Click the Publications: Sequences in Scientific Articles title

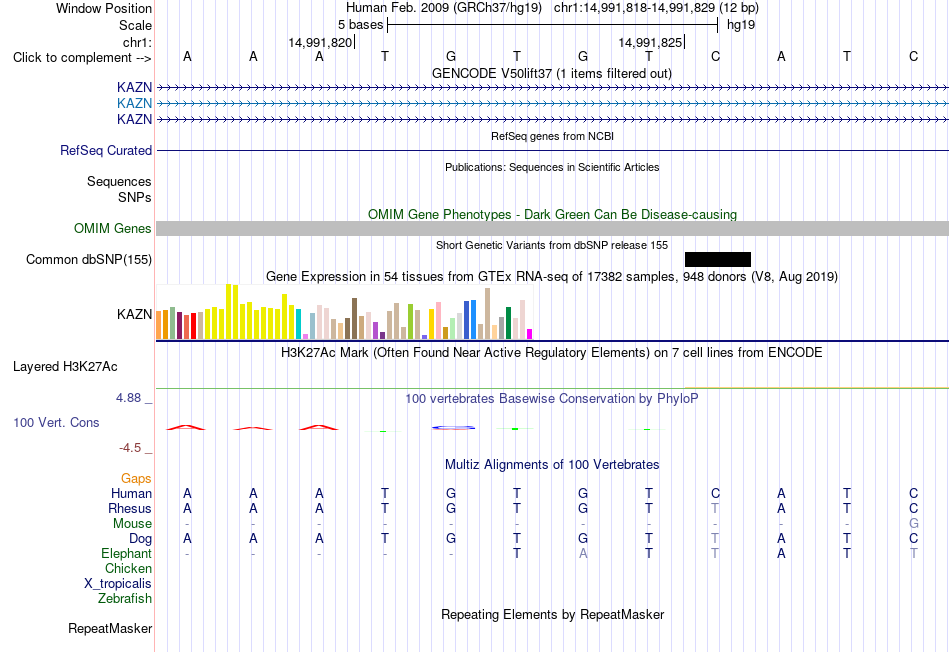552,167
